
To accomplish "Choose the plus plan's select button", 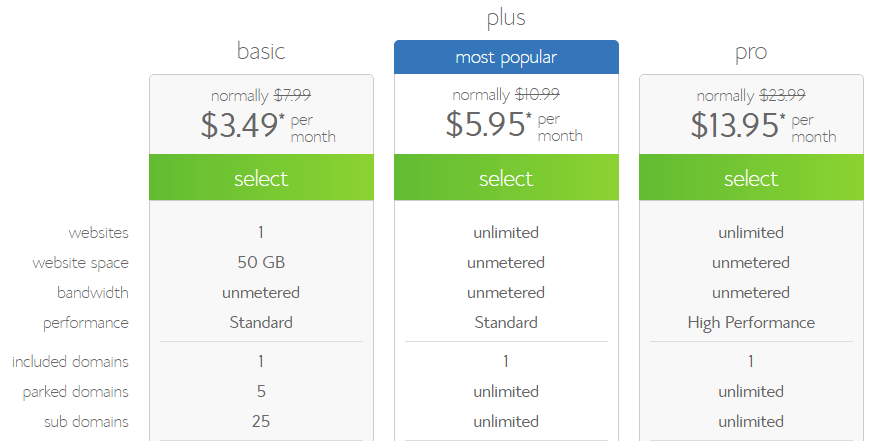I will click(x=506, y=178).
